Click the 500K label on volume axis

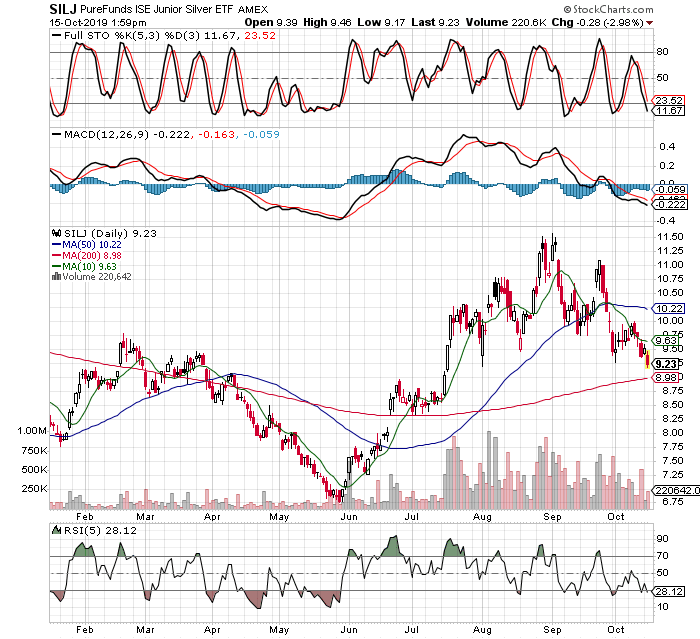(35, 470)
